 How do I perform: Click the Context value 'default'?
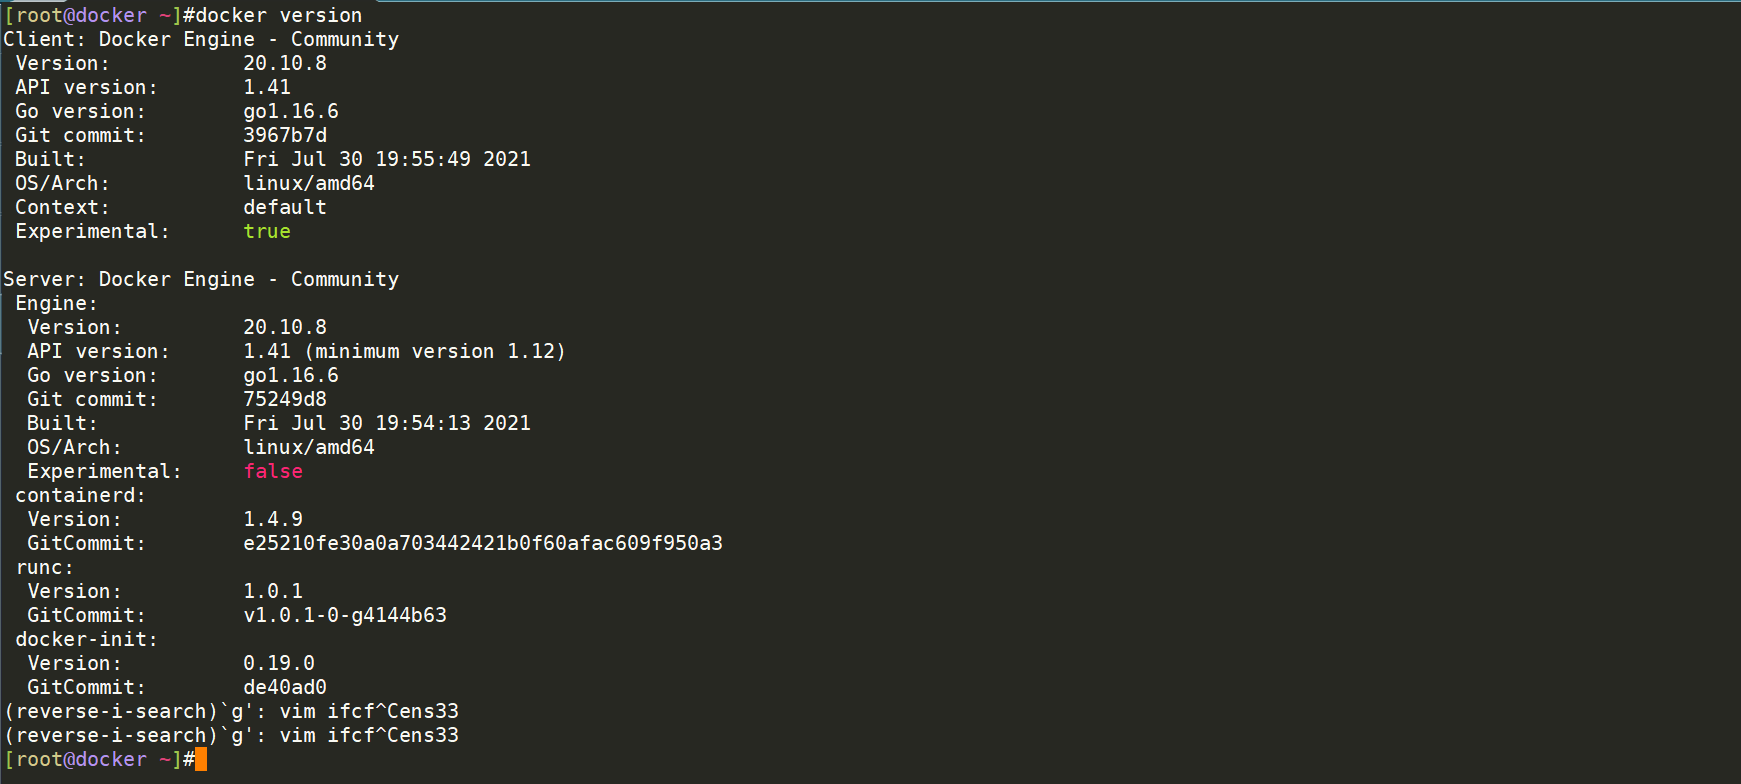285,207
